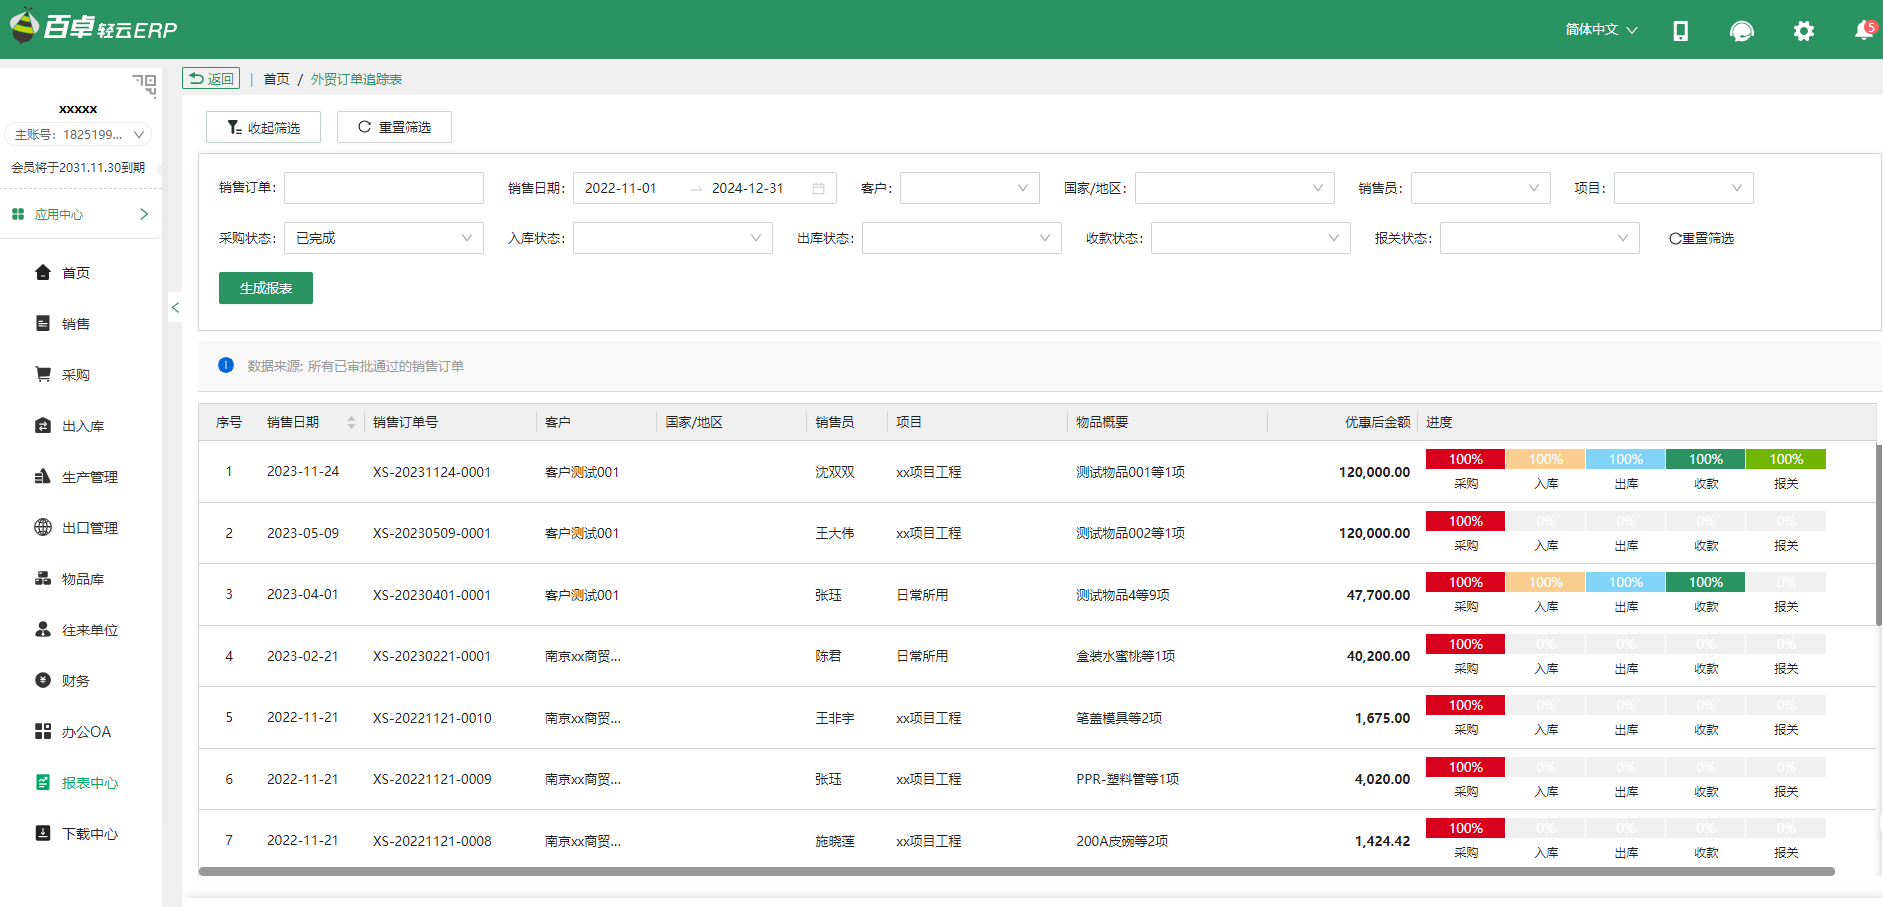Click the 首页 breadcrumb link
The width and height of the screenshot is (1883, 907).
(276, 79)
